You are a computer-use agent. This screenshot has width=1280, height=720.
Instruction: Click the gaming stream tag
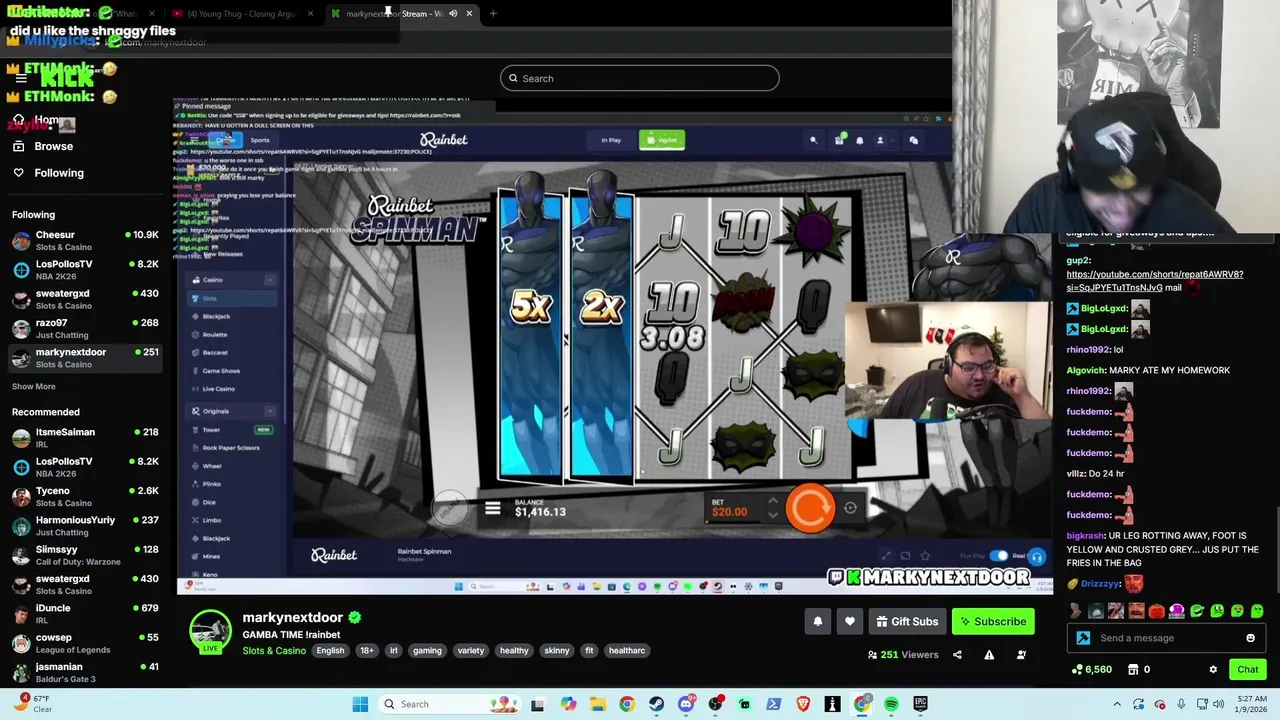pos(427,651)
